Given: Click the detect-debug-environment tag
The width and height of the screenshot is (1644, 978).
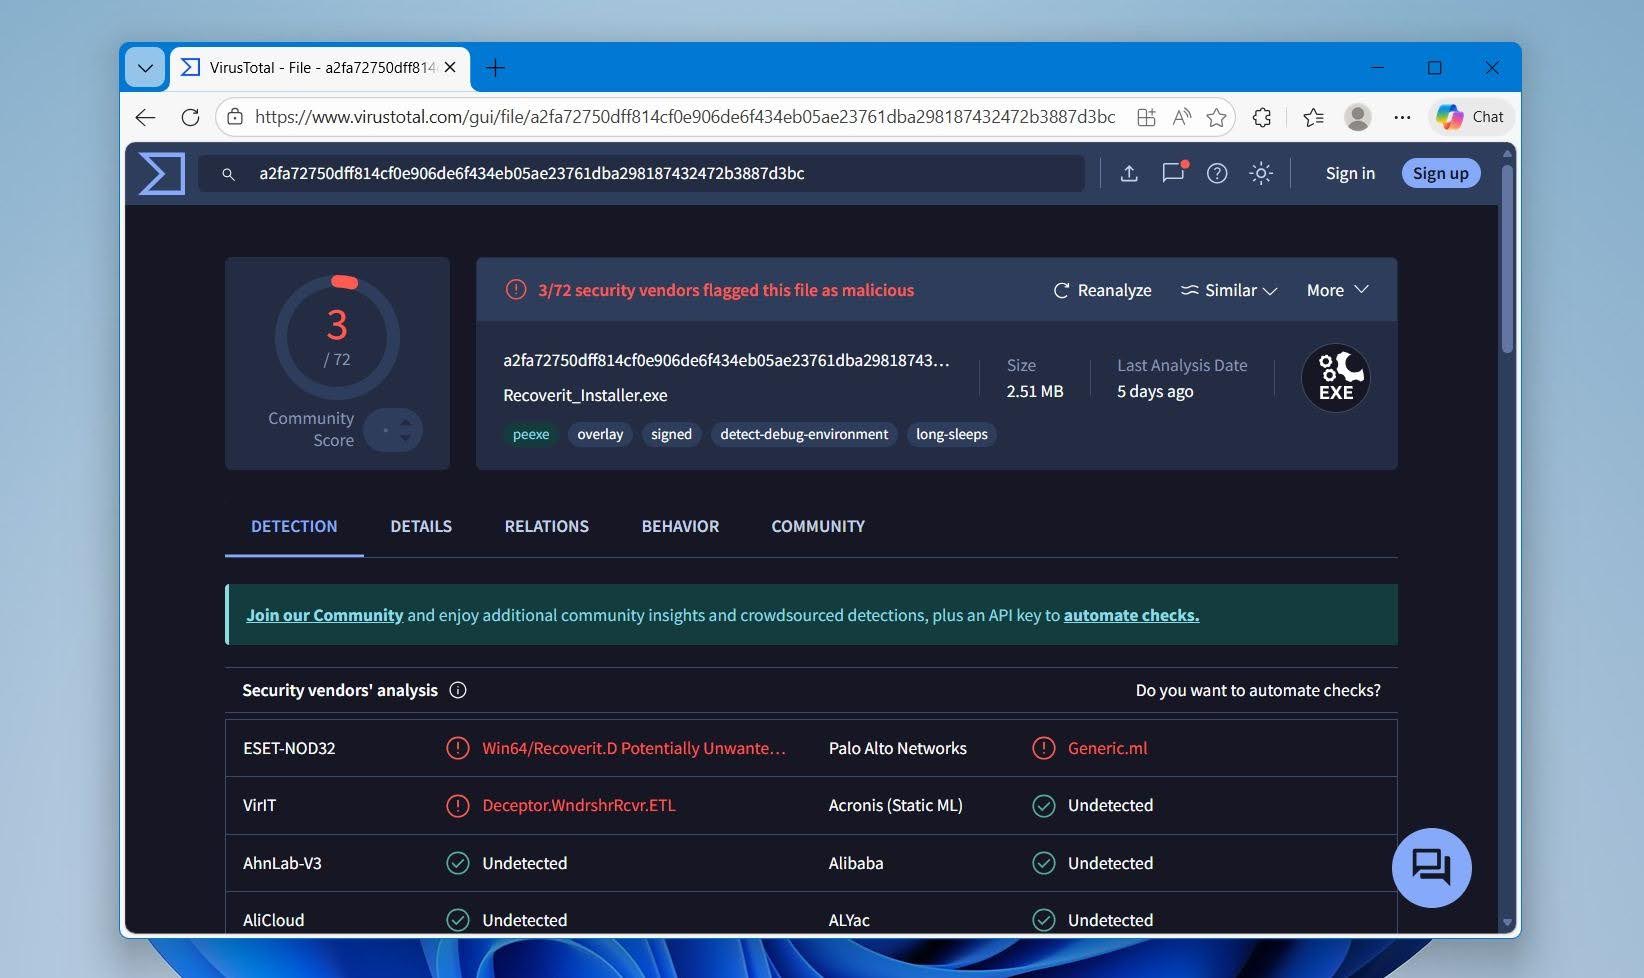Looking at the screenshot, I should (804, 434).
